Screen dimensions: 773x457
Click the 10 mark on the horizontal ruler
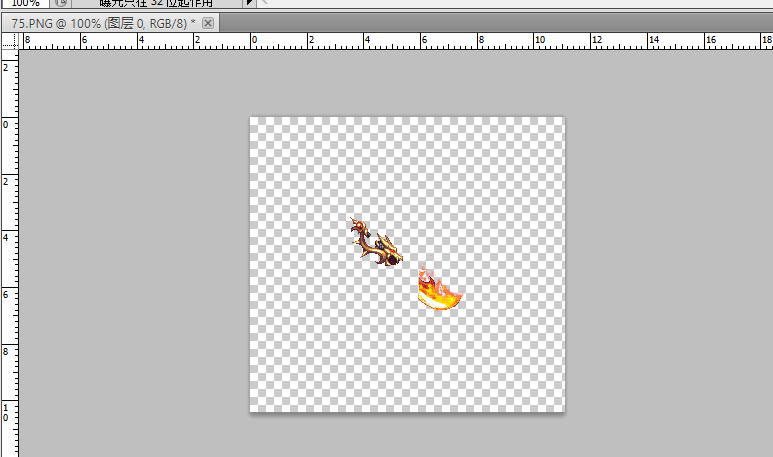tap(540, 41)
